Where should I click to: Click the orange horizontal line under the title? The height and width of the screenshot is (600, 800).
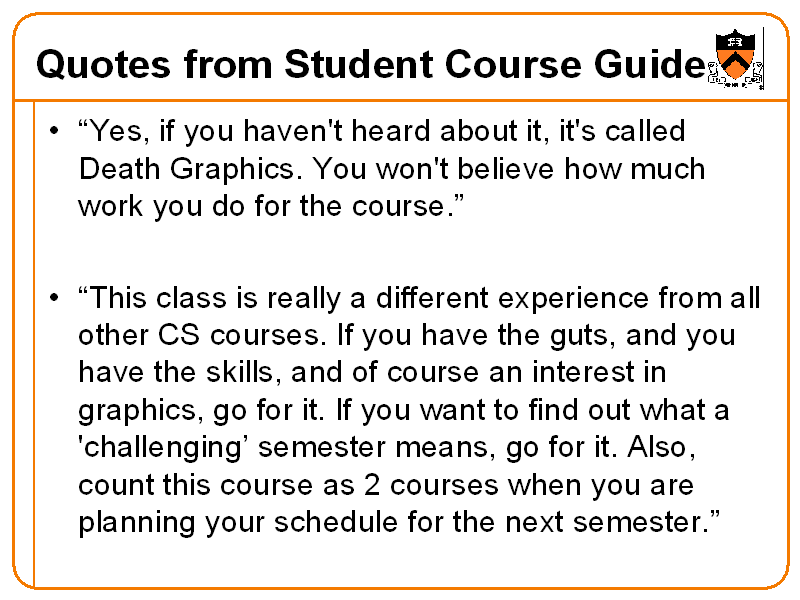click(400, 98)
